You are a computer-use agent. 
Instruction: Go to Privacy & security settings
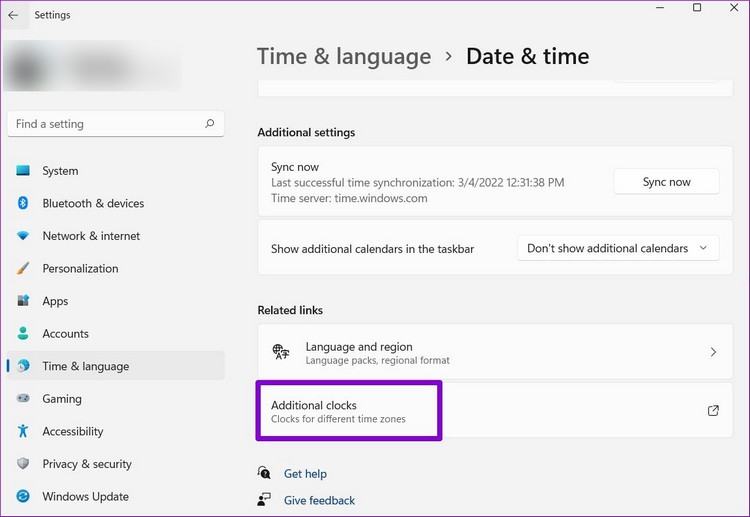(86, 464)
